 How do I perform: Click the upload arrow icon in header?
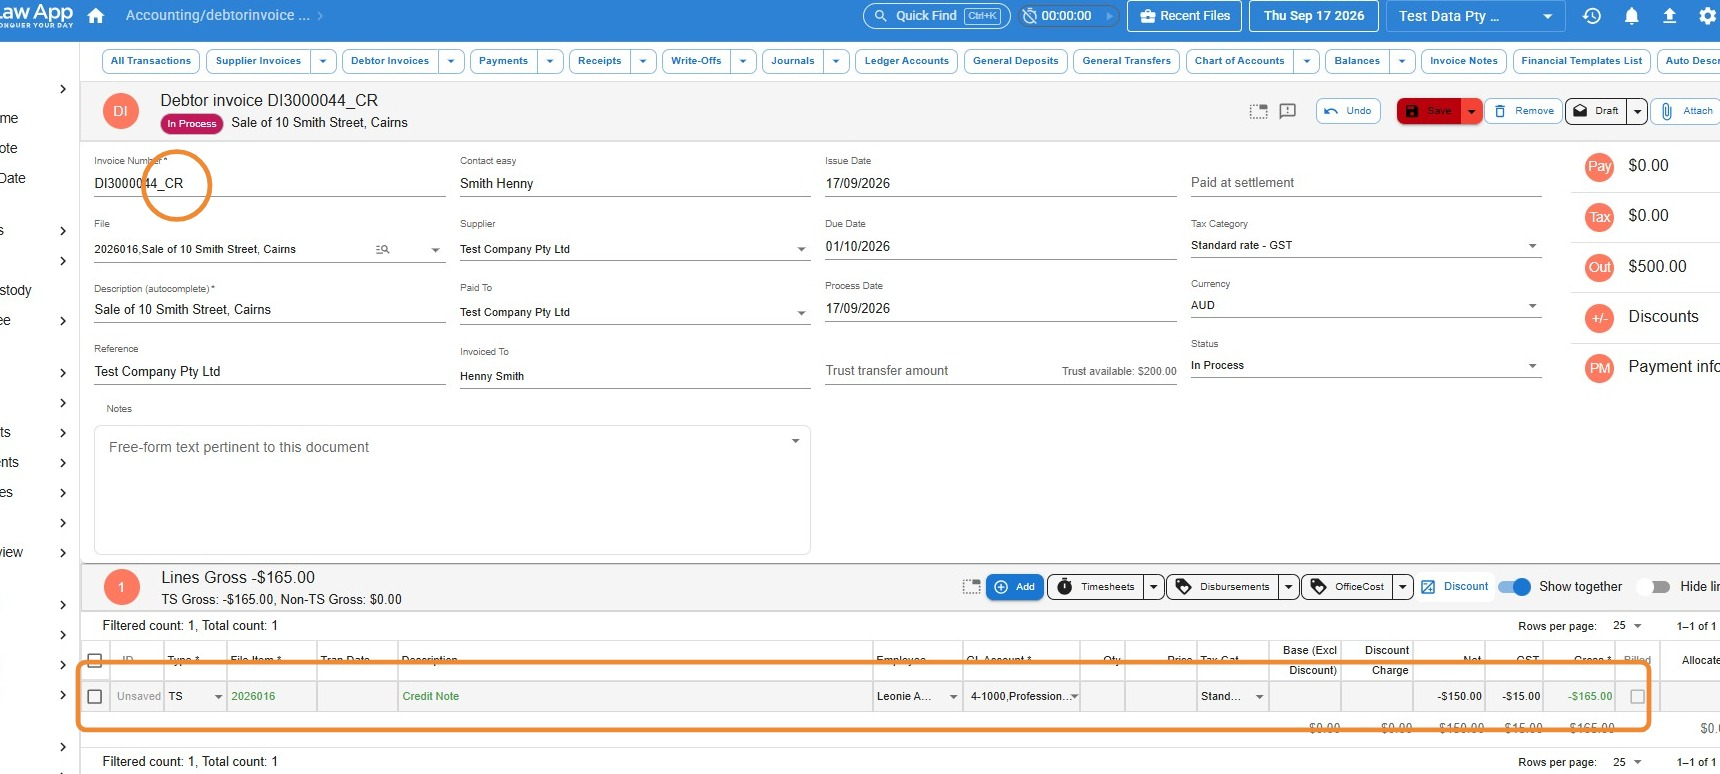click(x=1669, y=16)
